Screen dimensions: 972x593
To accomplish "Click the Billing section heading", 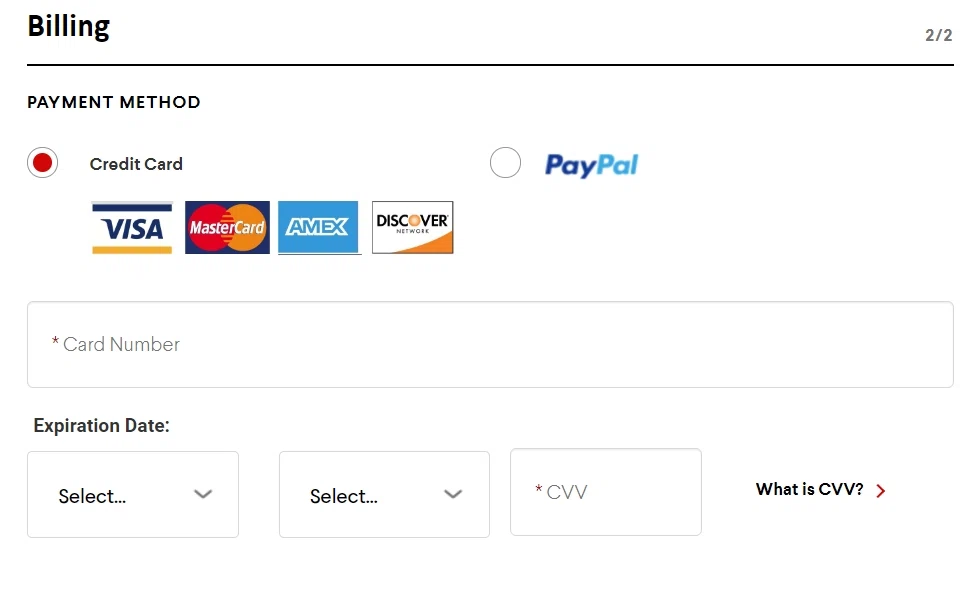I will point(69,27).
